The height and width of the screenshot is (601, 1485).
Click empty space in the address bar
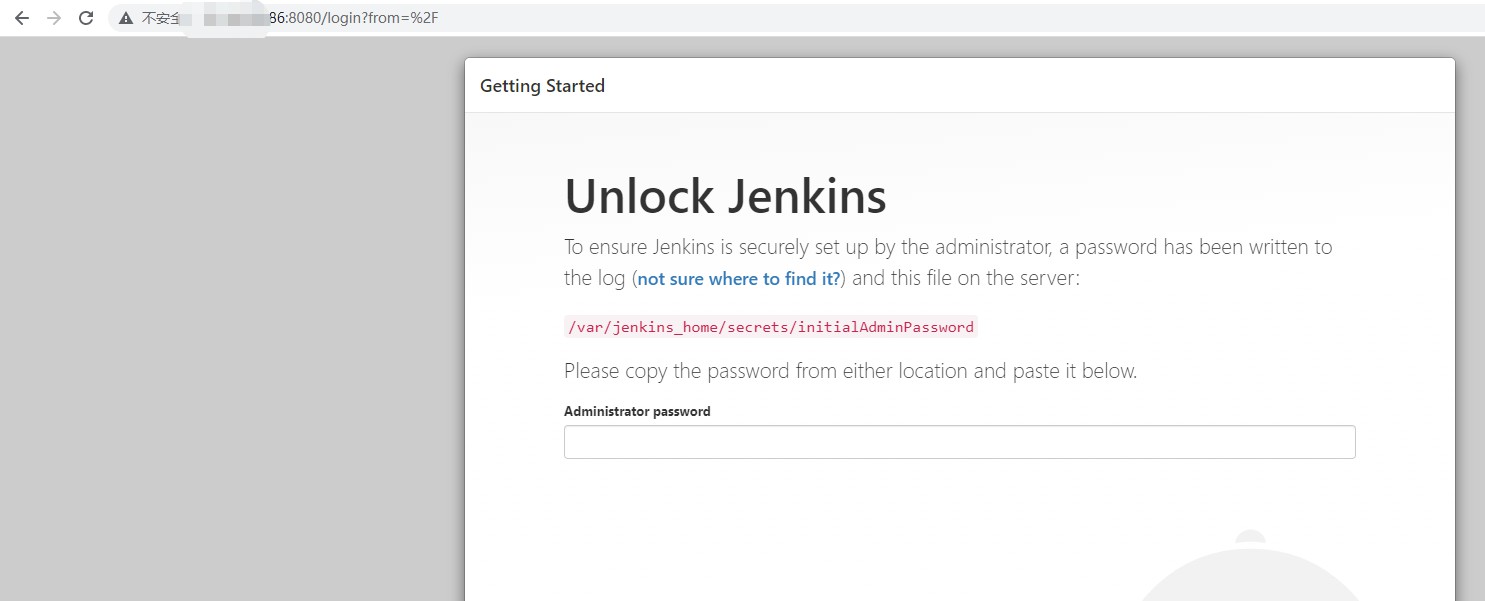click(x=900, y=18)
